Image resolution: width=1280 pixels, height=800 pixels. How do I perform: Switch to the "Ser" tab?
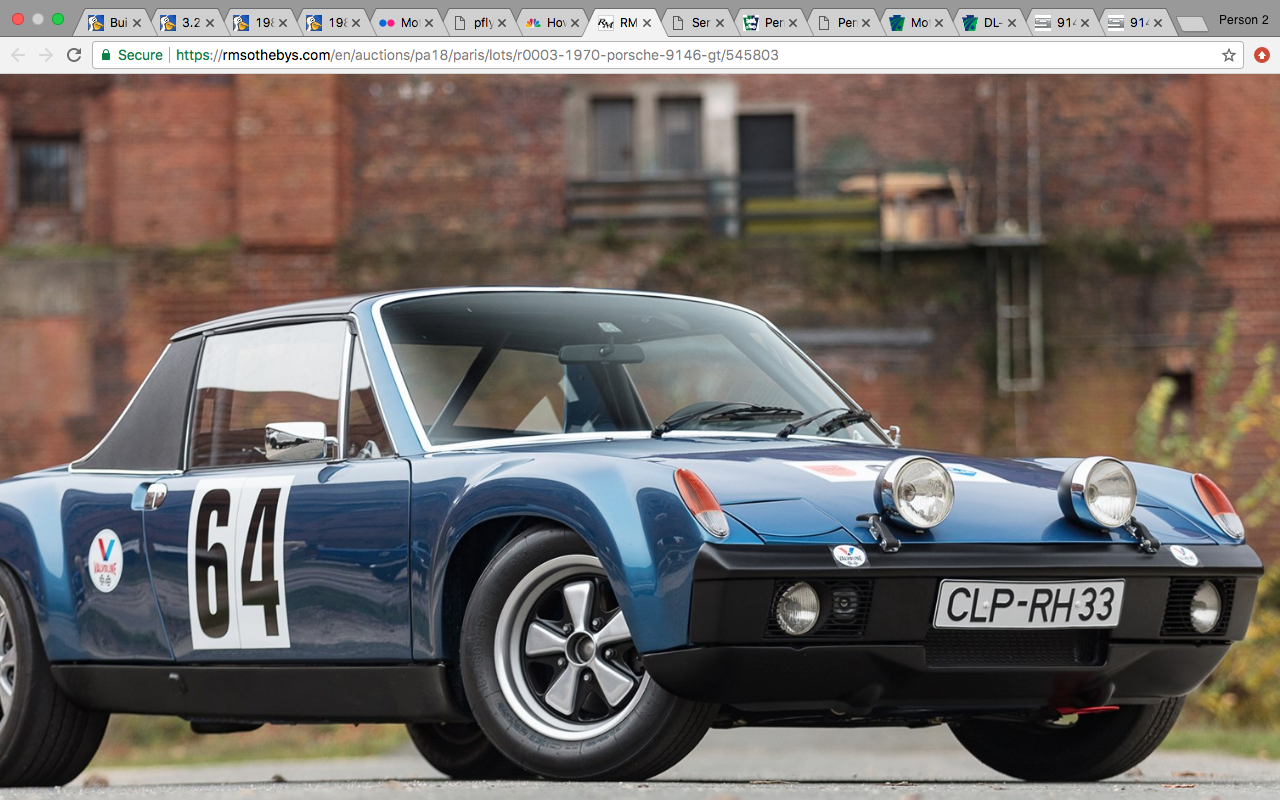point(694,23)
